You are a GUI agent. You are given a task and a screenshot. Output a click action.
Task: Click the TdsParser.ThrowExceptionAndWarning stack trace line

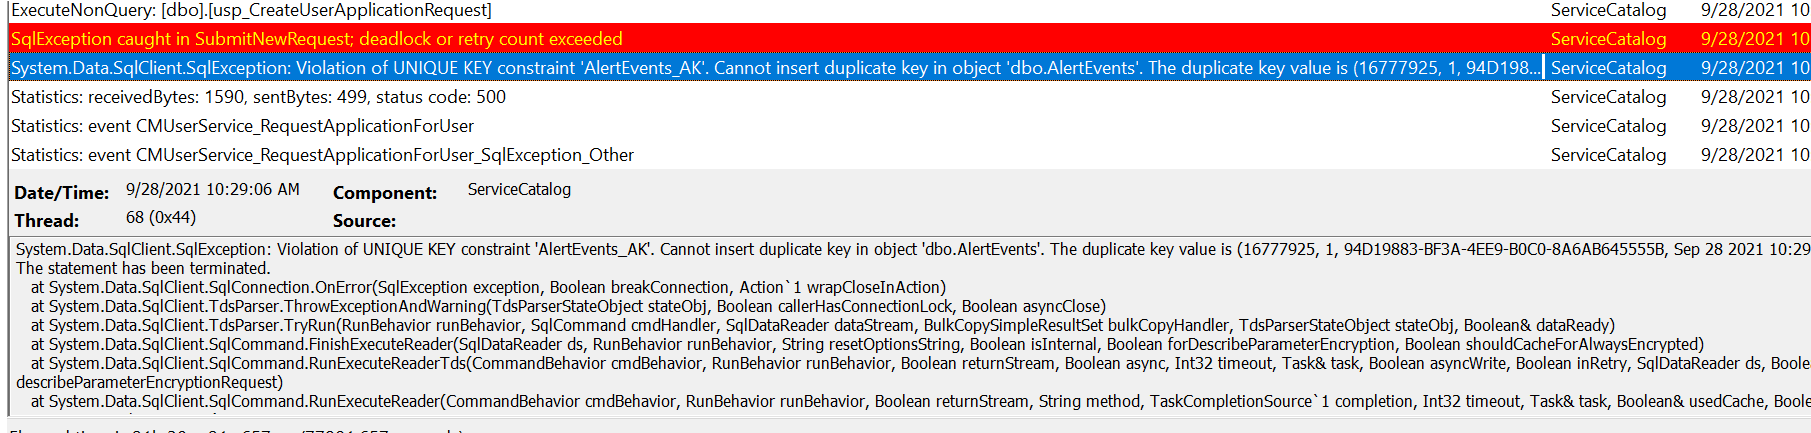tap(568, 306)
